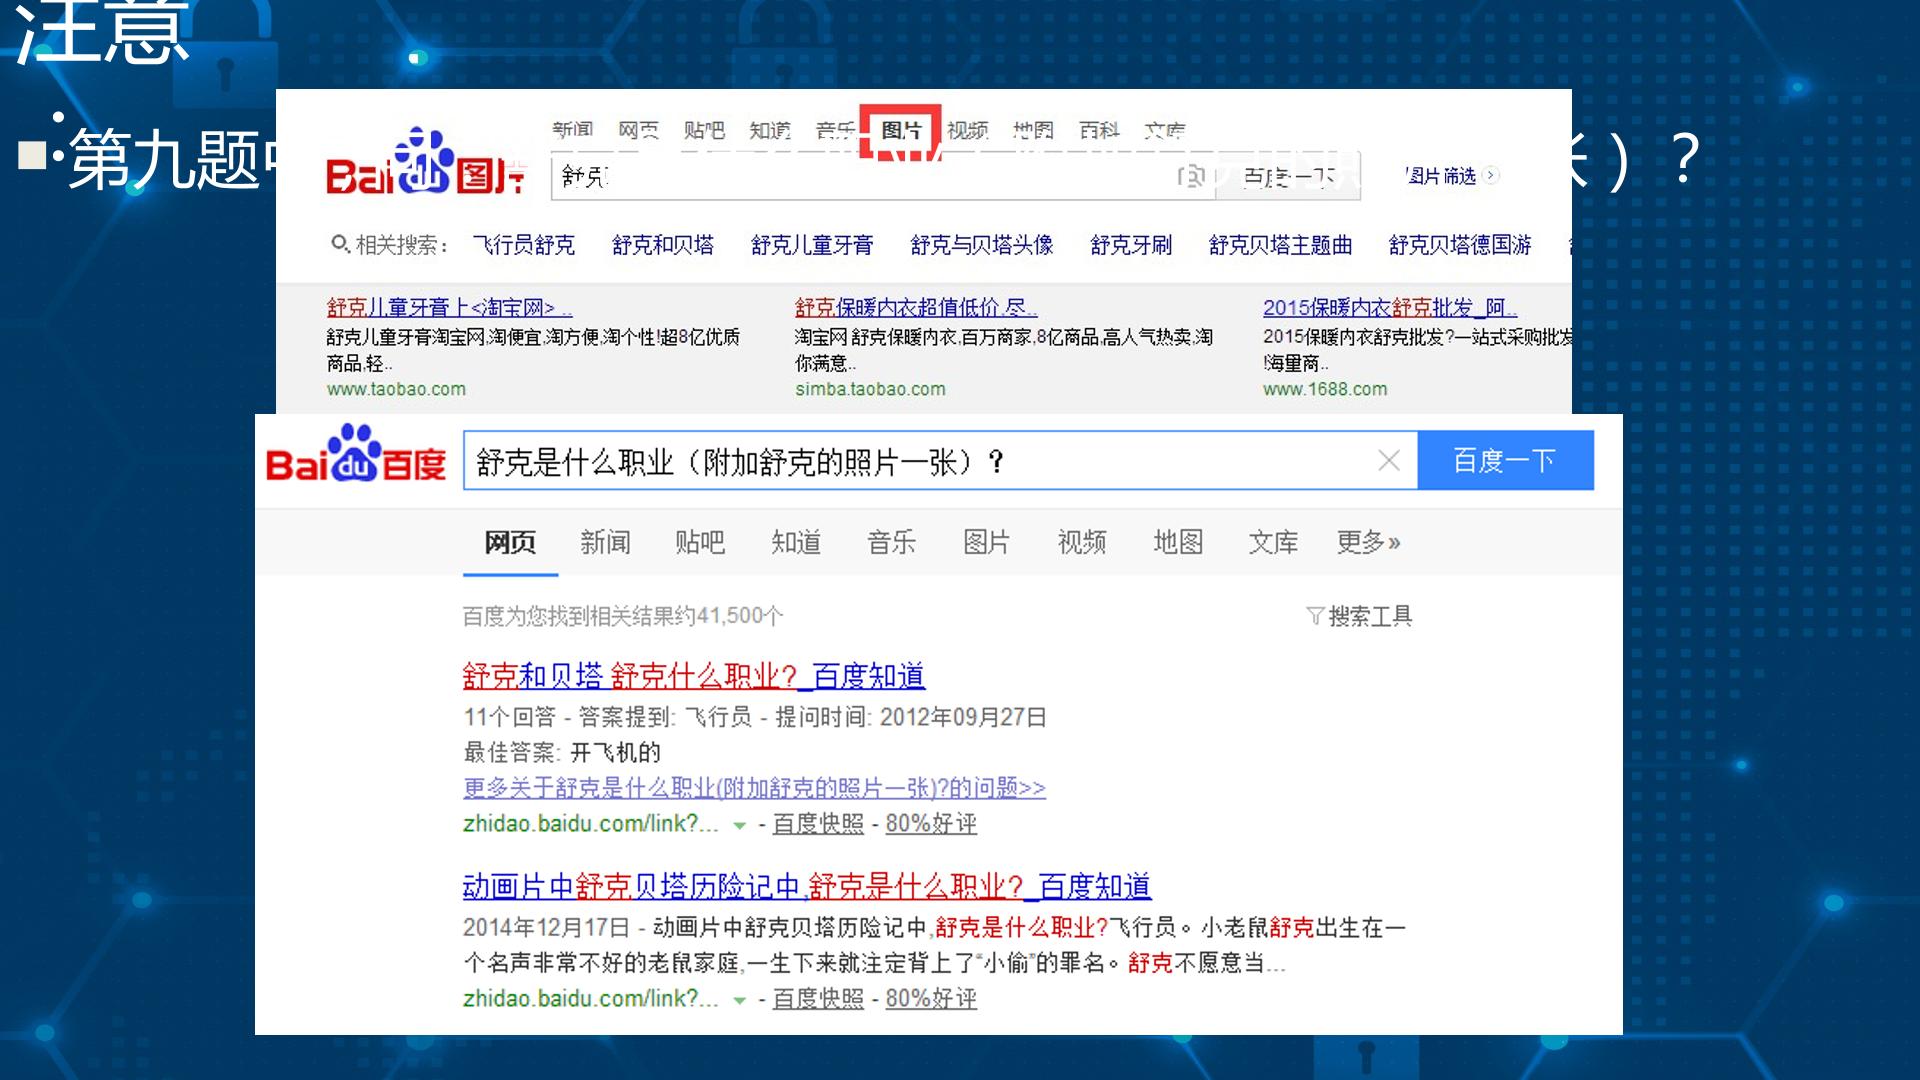1920x1080 pixels.
Task: Click the 百度一下 search button
Action: (1505, 461)
